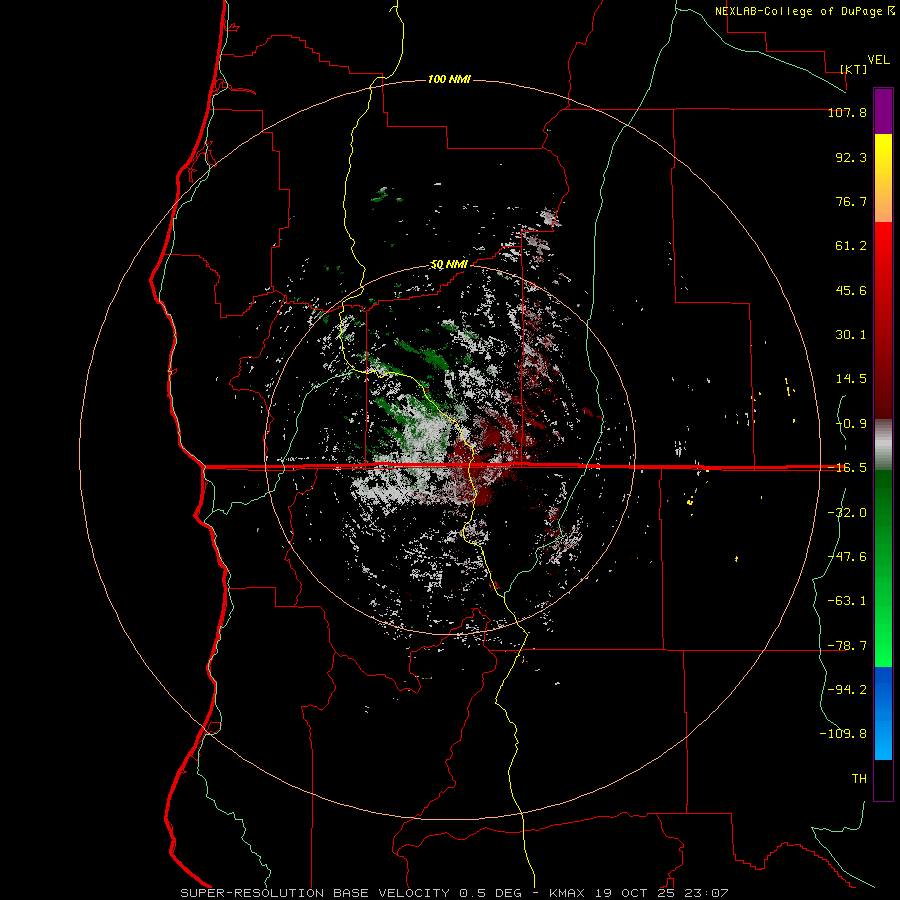Image resolution: width=900 pixels, height=900 pixels.
Task: Click the -32.0 scale value
Action: coord(847,513)
